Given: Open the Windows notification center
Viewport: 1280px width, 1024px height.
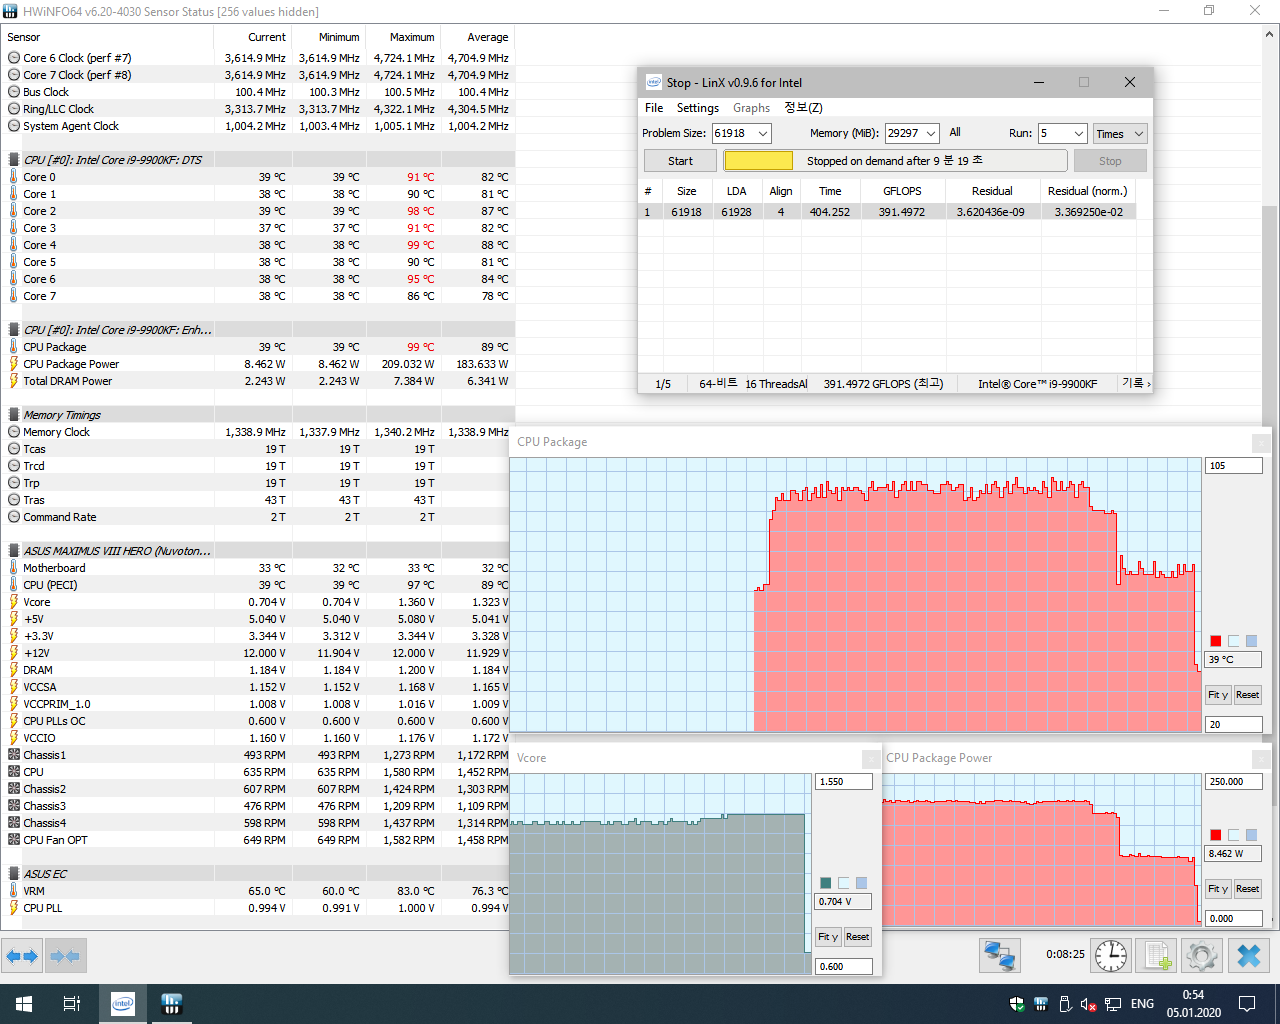Looking at the screenshot, I should [1247, 1004].
